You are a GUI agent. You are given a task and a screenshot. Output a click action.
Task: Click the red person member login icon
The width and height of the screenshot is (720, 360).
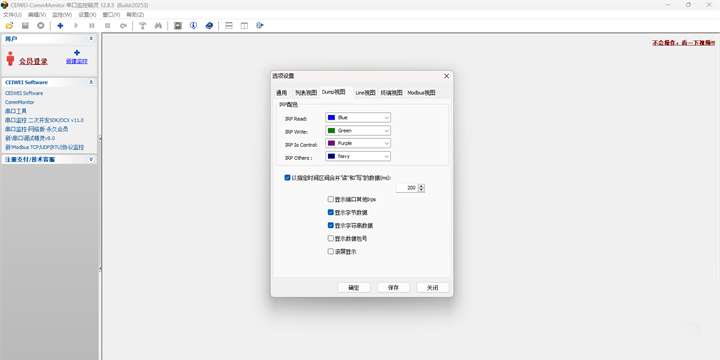point(11,58)
